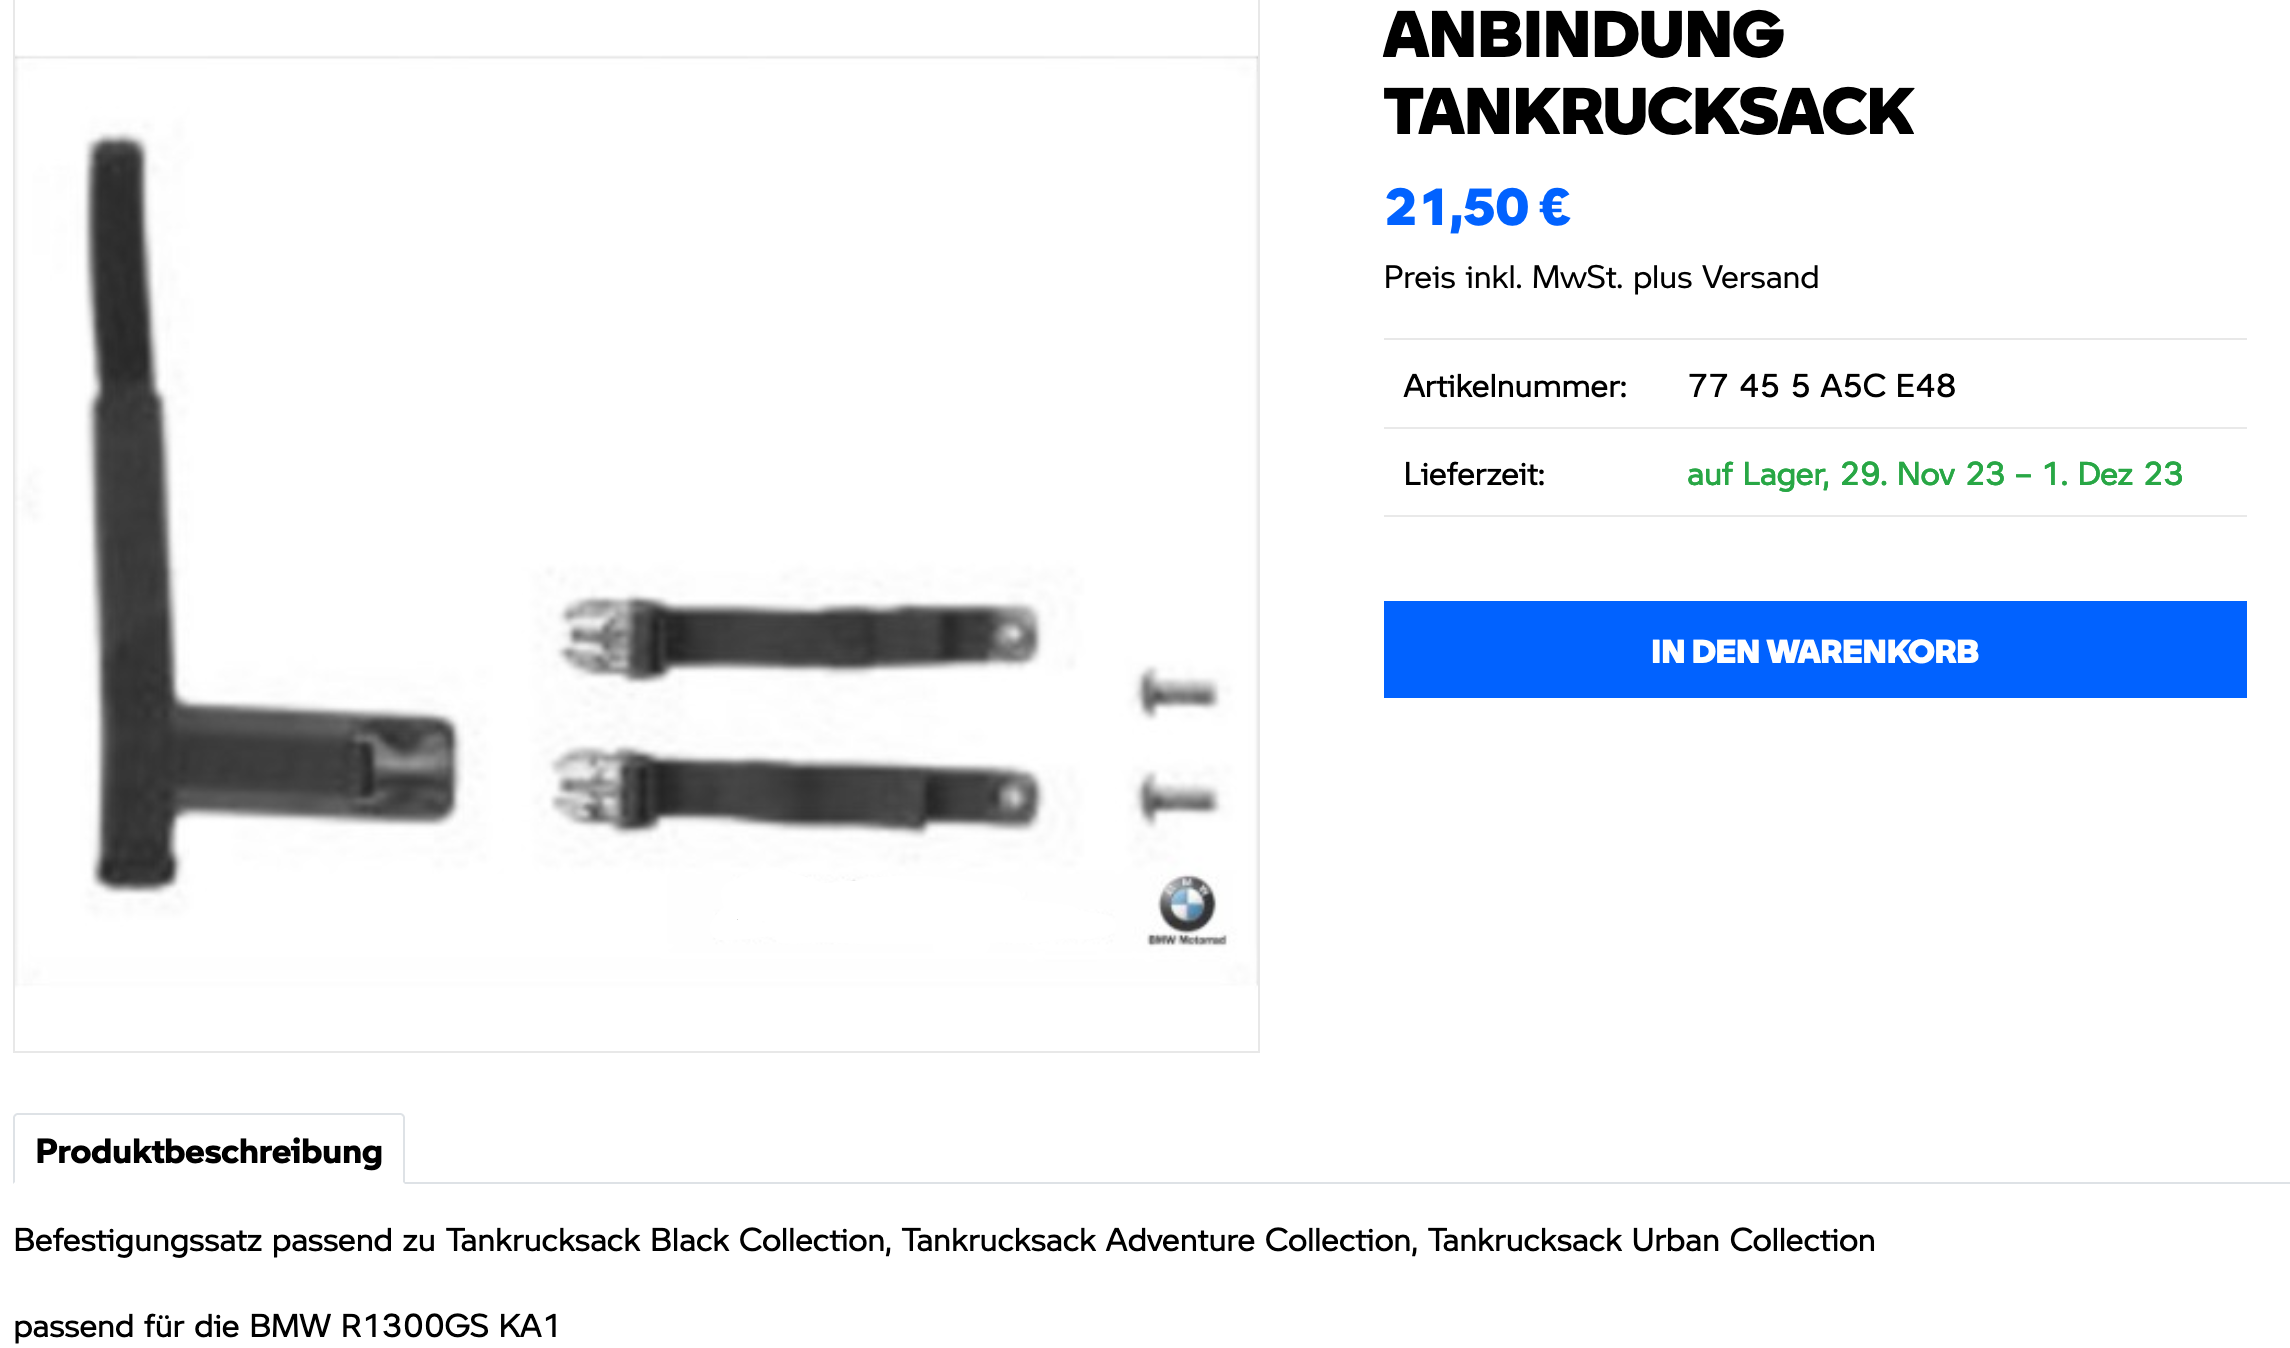
Task: Add the item via IN DEN WARENKORB
Action: [1814, 649]
